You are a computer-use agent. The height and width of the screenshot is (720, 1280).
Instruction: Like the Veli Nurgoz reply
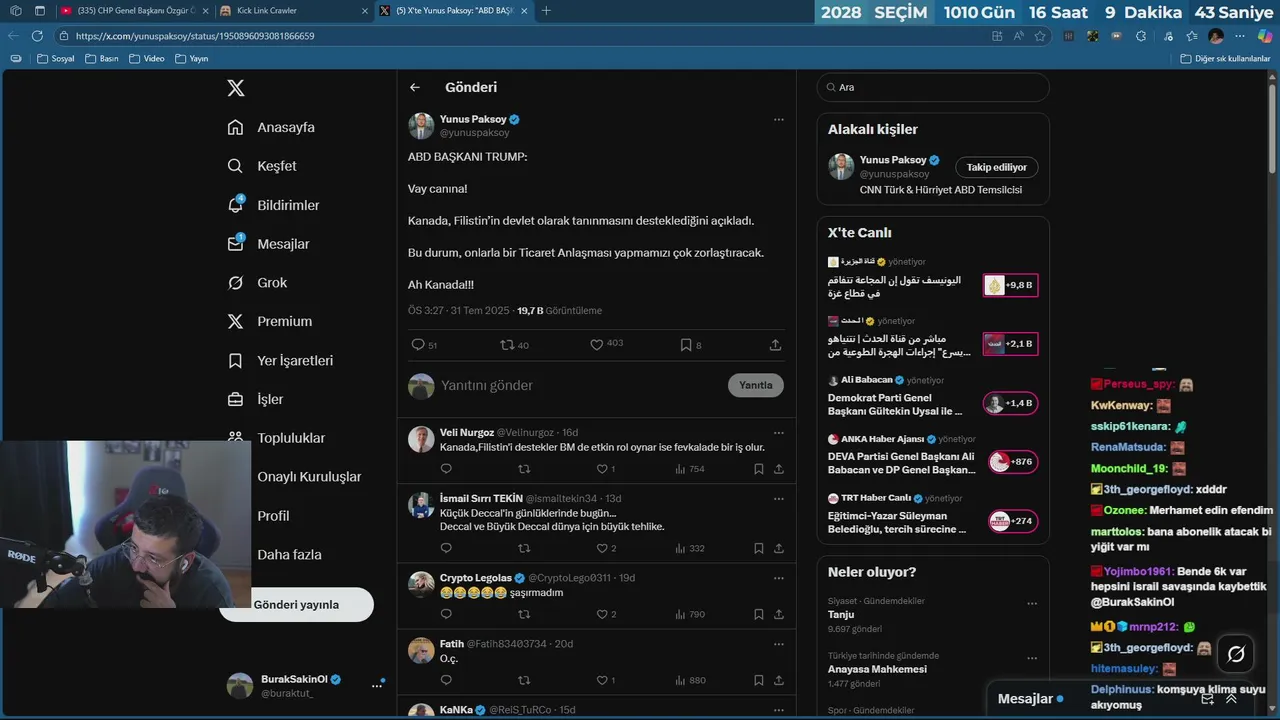click(x=602, y=469)
